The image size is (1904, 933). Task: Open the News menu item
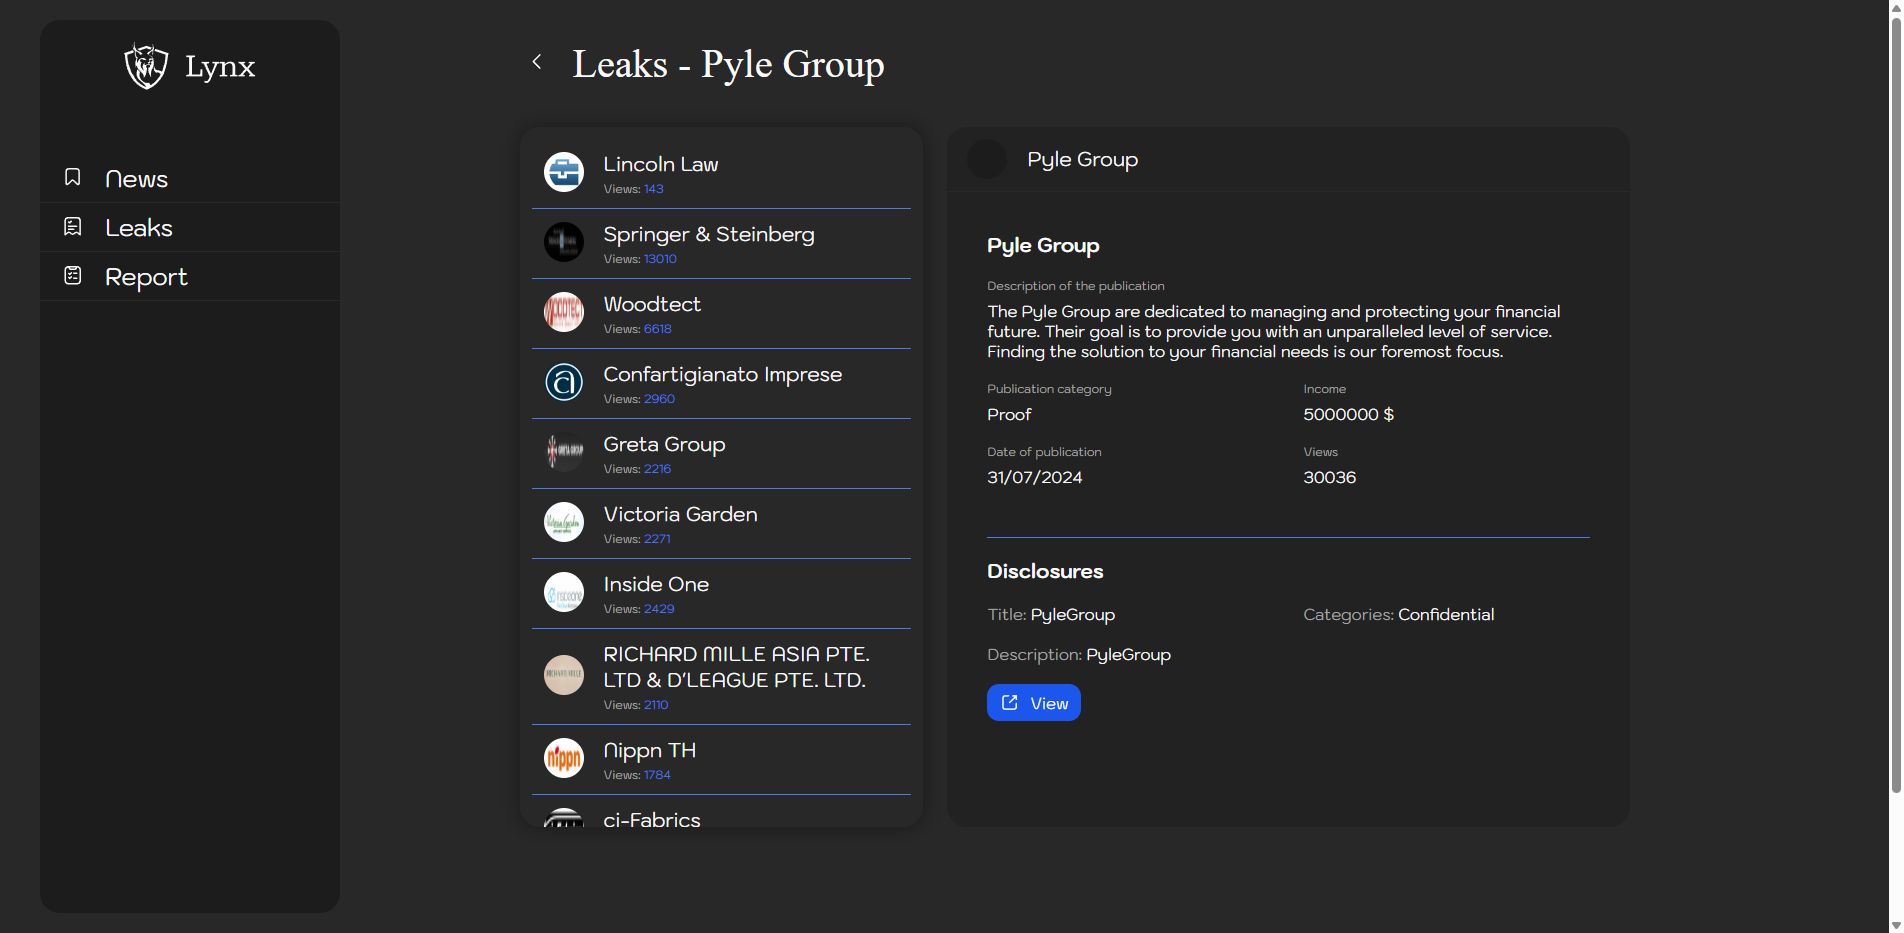point(136,179)
